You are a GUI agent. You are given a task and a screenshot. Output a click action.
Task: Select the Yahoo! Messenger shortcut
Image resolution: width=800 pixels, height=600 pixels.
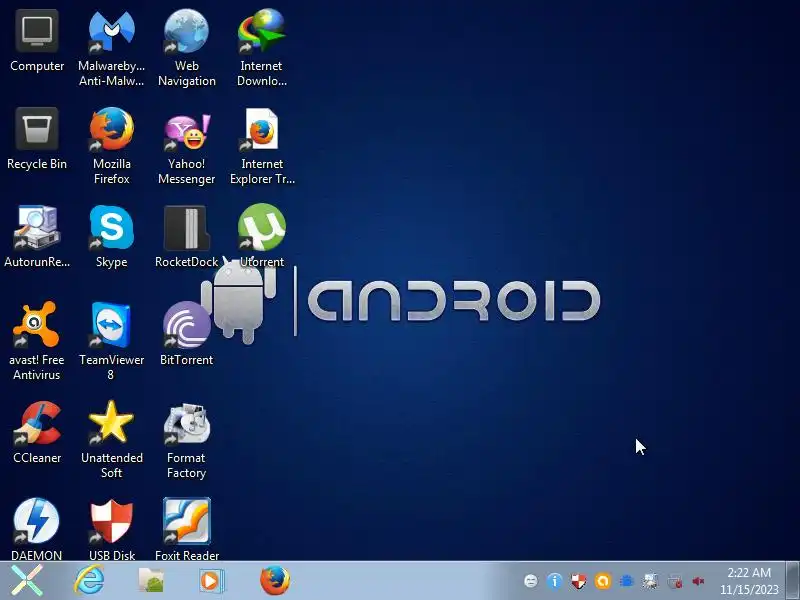point(187,146)
